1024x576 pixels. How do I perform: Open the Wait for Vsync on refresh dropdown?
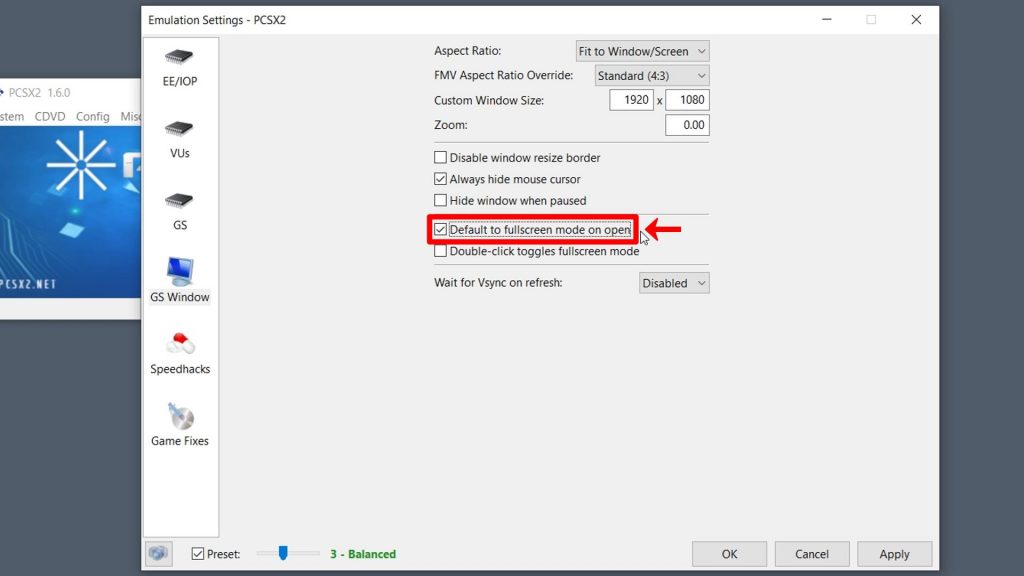(673, 282)
